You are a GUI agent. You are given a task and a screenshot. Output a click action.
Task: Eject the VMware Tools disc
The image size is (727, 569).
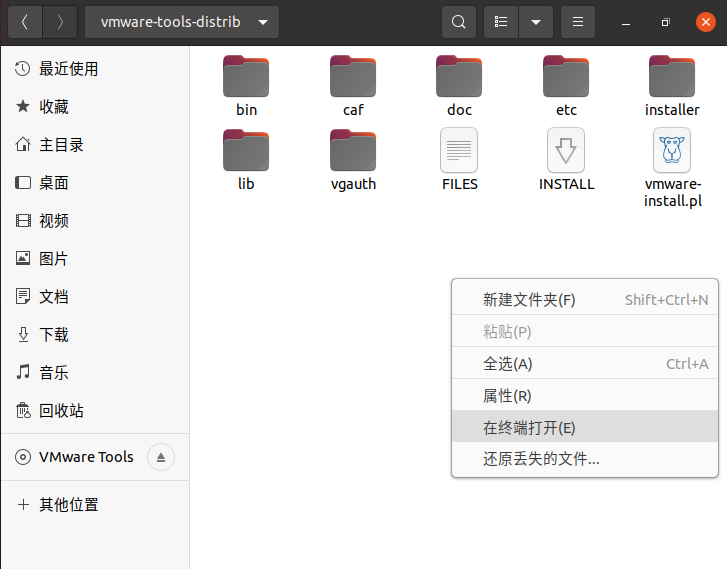click(161, 457)
